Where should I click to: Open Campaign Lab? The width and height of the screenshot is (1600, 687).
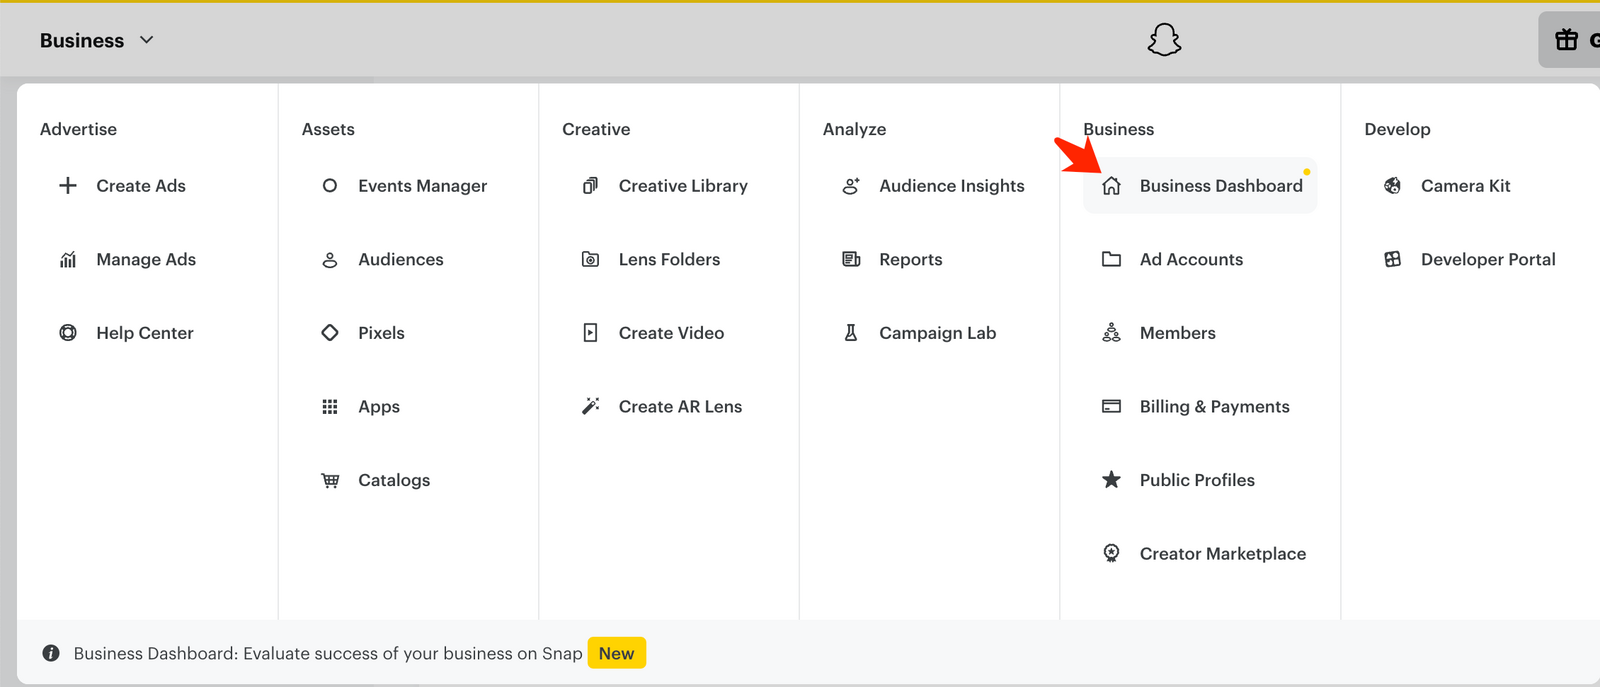coord(938,333)
